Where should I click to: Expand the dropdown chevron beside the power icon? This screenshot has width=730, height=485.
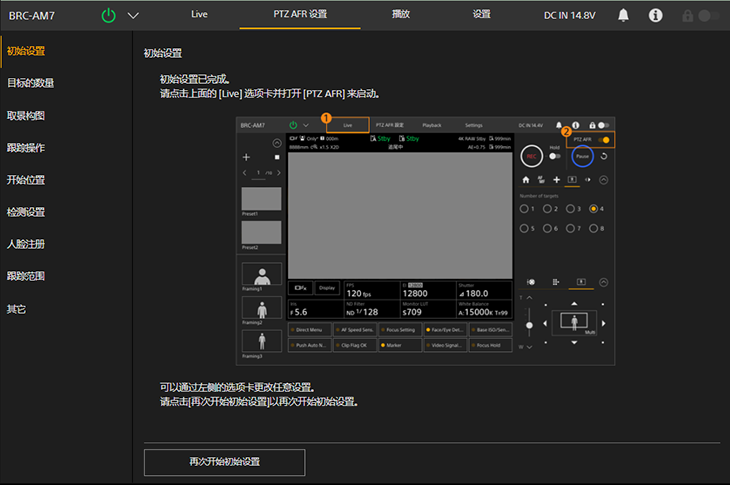click(134, 15)
